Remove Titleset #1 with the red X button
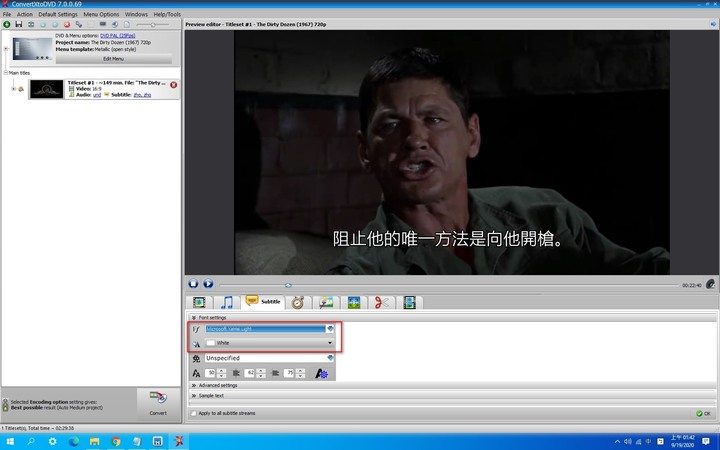 174,85
